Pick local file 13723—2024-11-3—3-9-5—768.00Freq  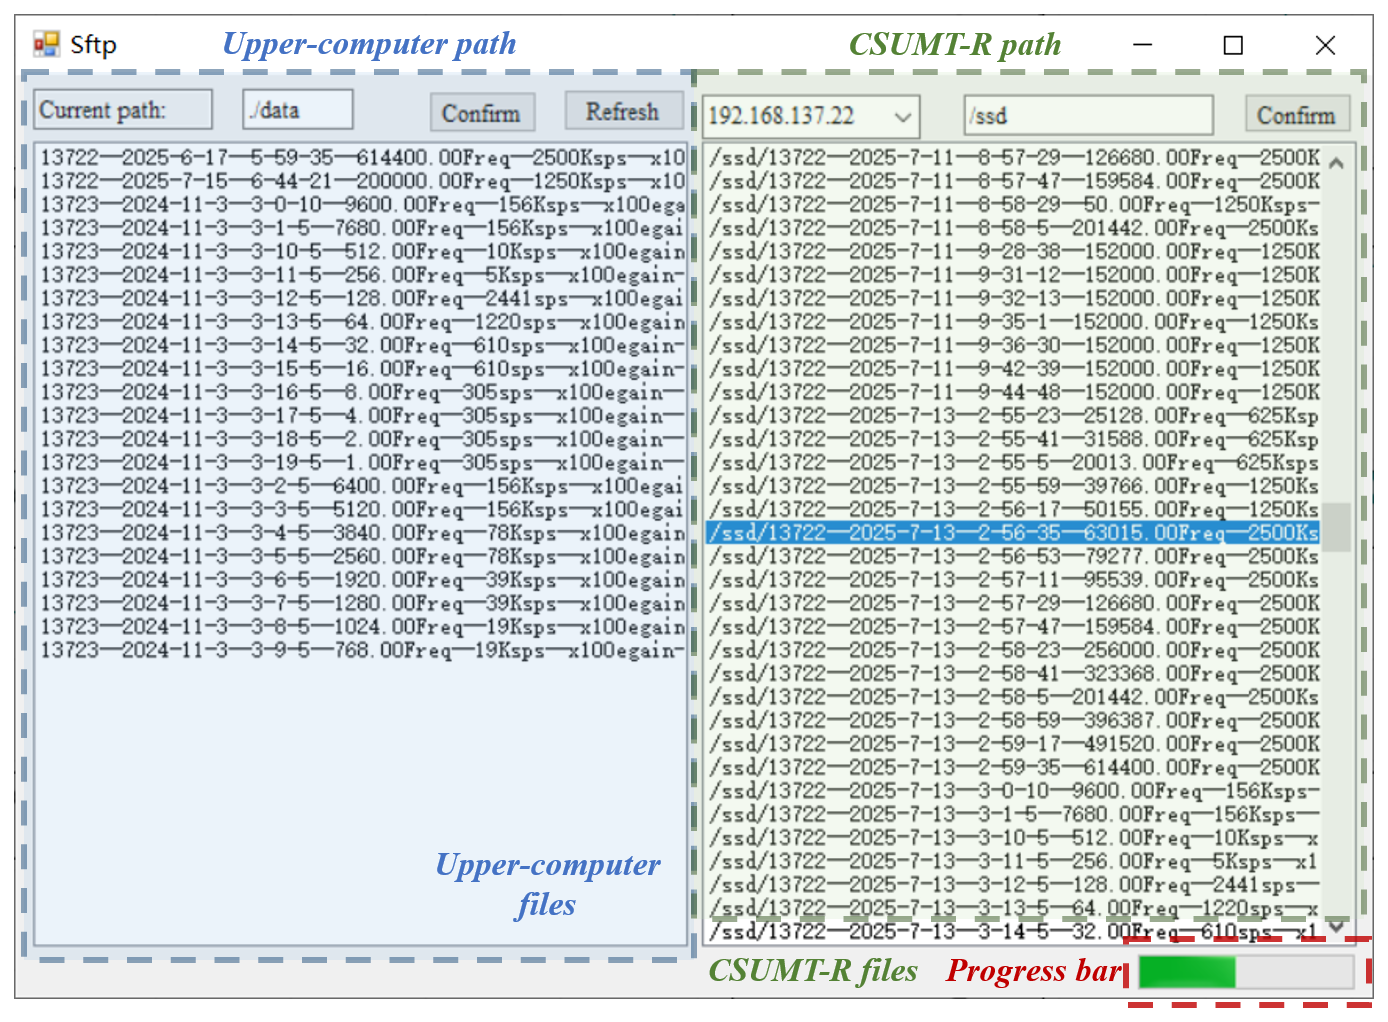pos(360,651)
